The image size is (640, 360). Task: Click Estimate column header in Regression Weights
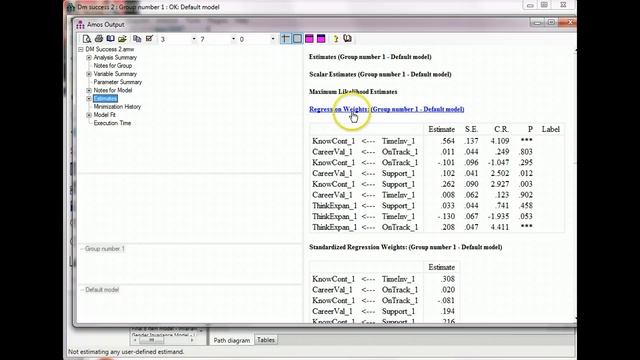(441, 129)
